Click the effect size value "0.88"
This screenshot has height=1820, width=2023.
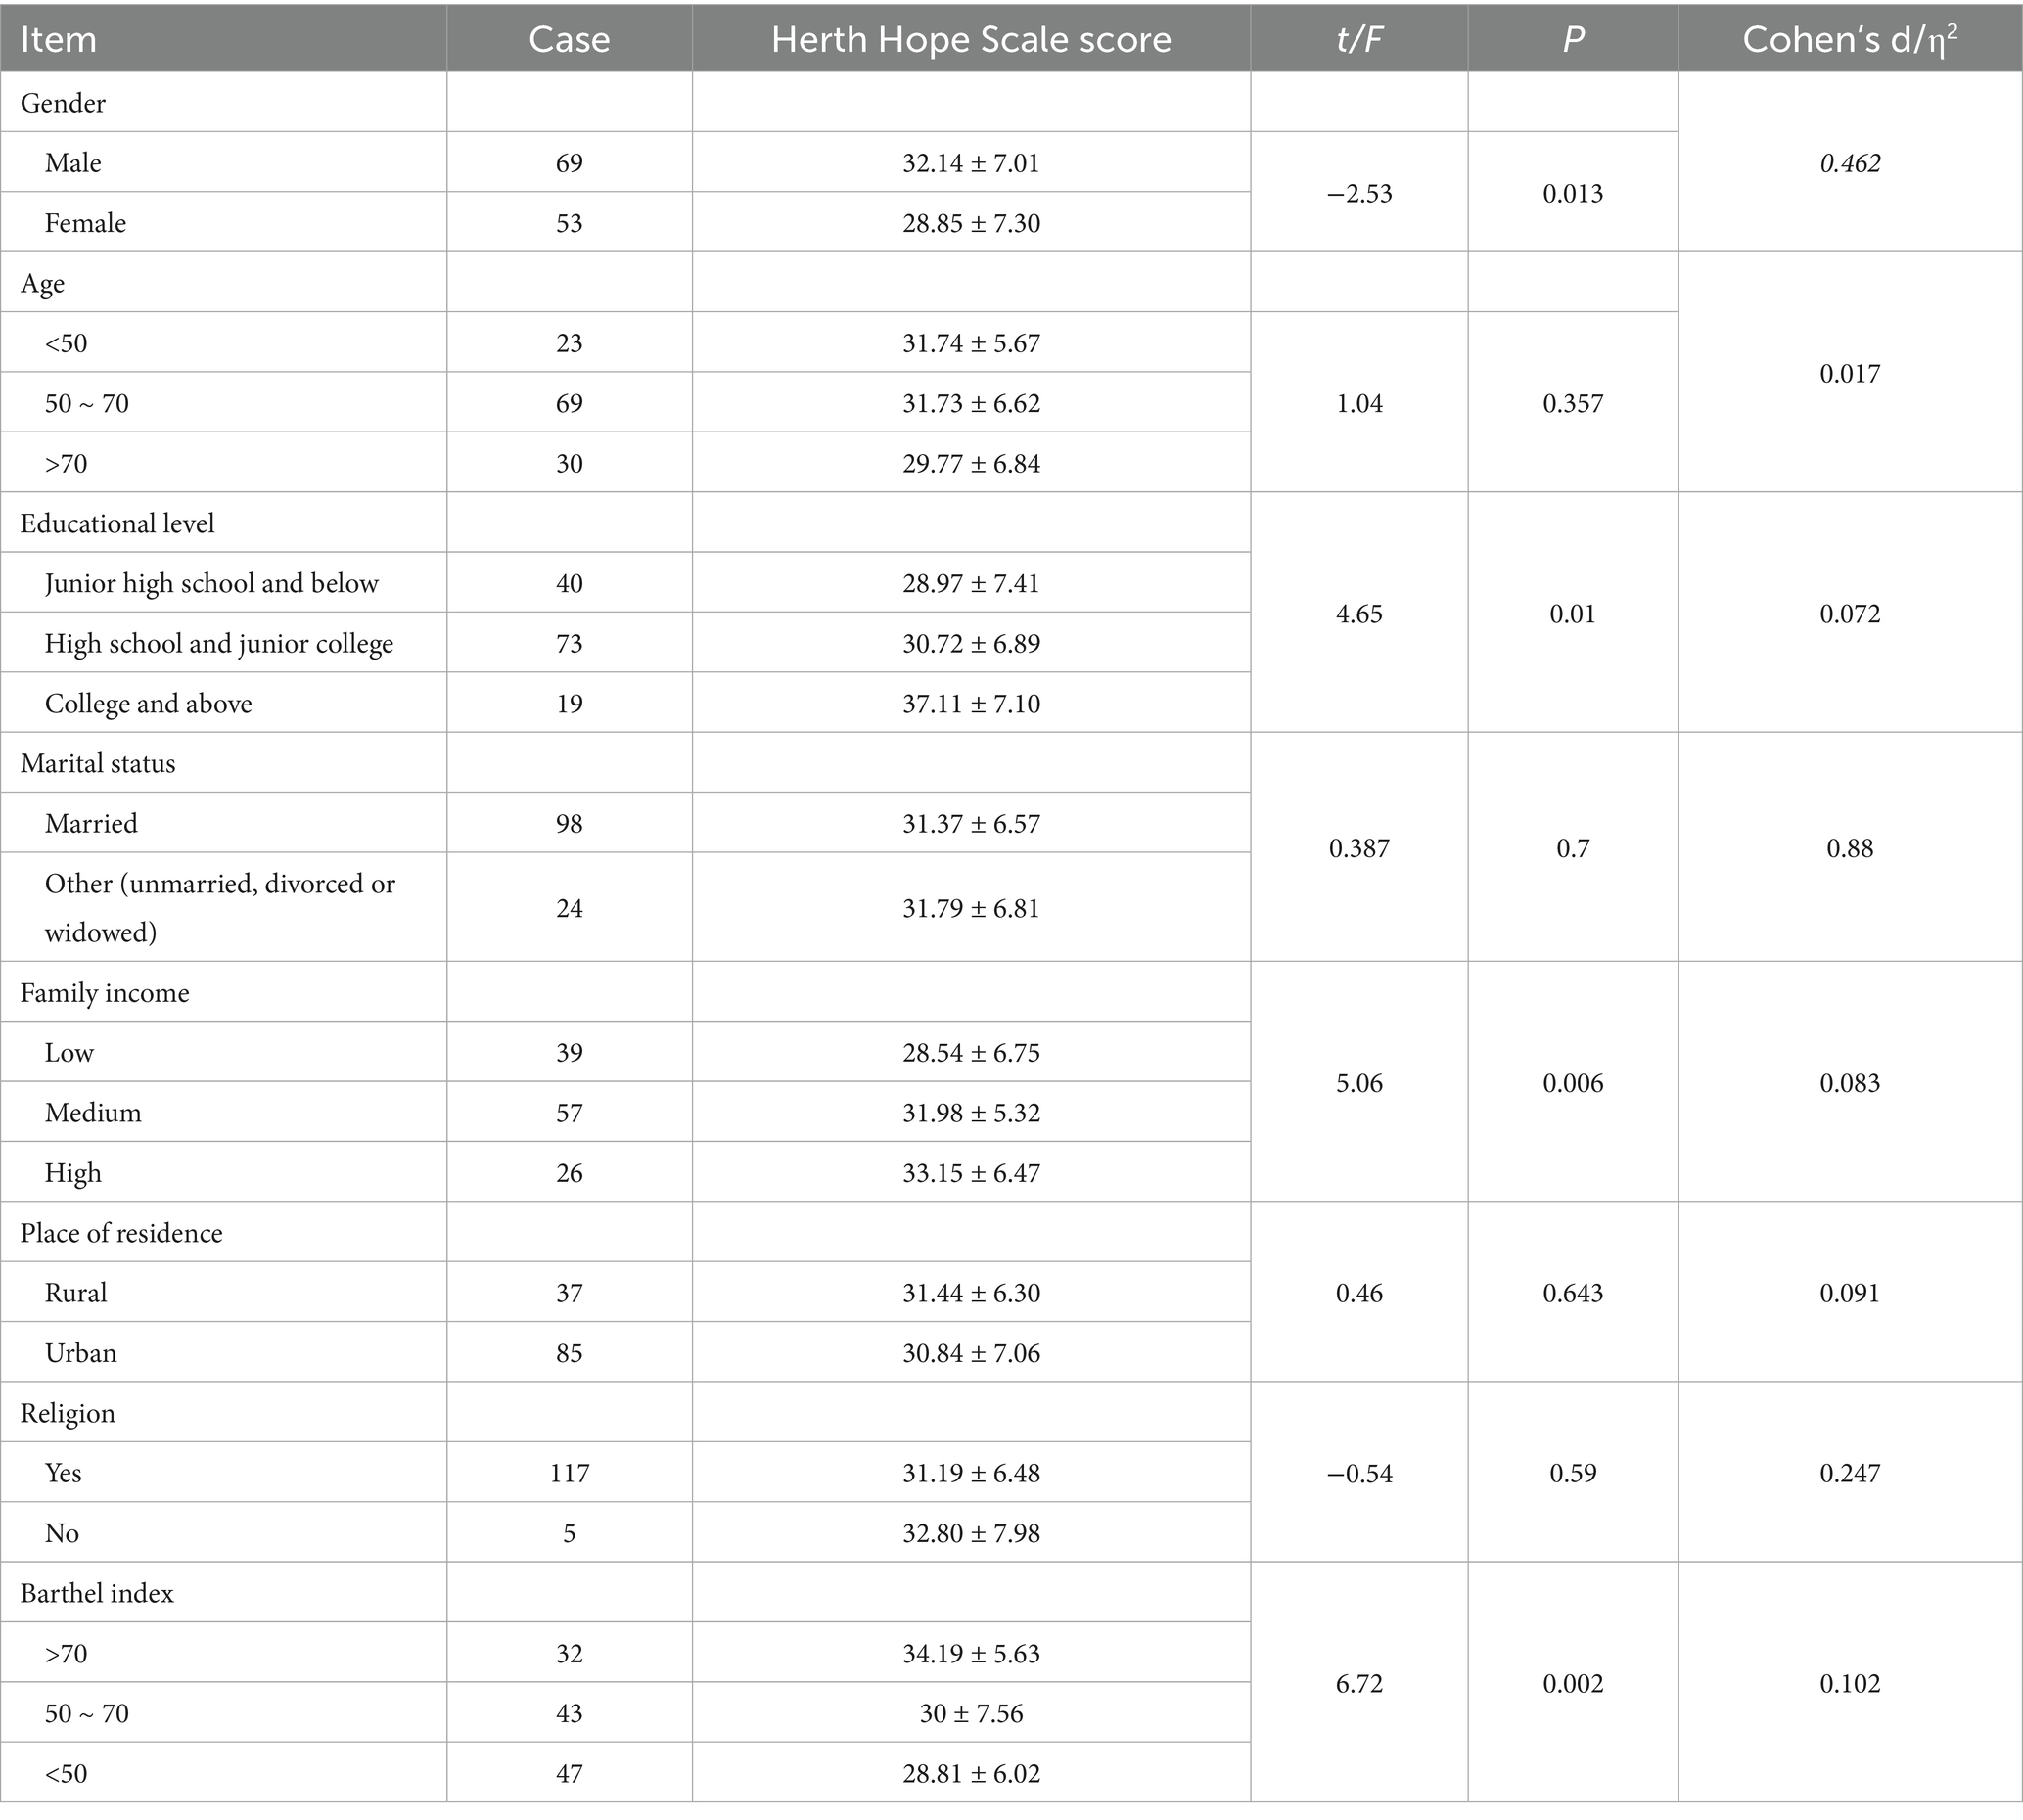pyautogui.click(x=1849, y=848)
